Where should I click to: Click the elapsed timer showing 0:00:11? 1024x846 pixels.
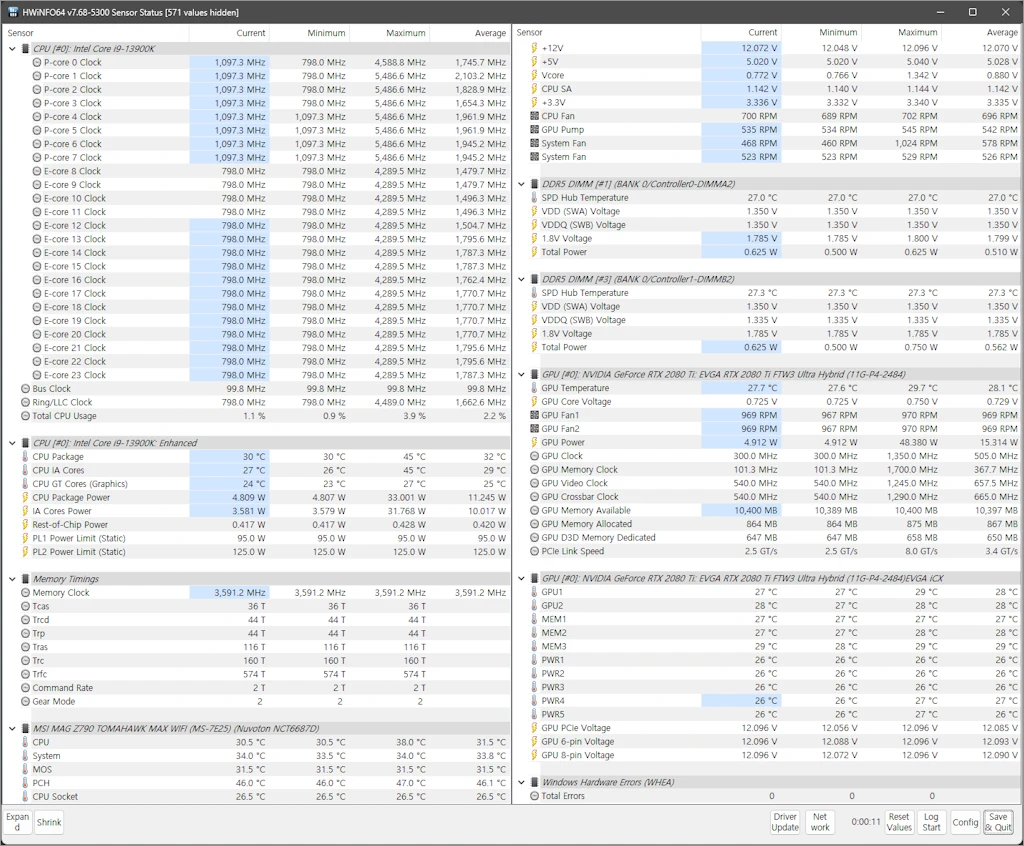866,822
